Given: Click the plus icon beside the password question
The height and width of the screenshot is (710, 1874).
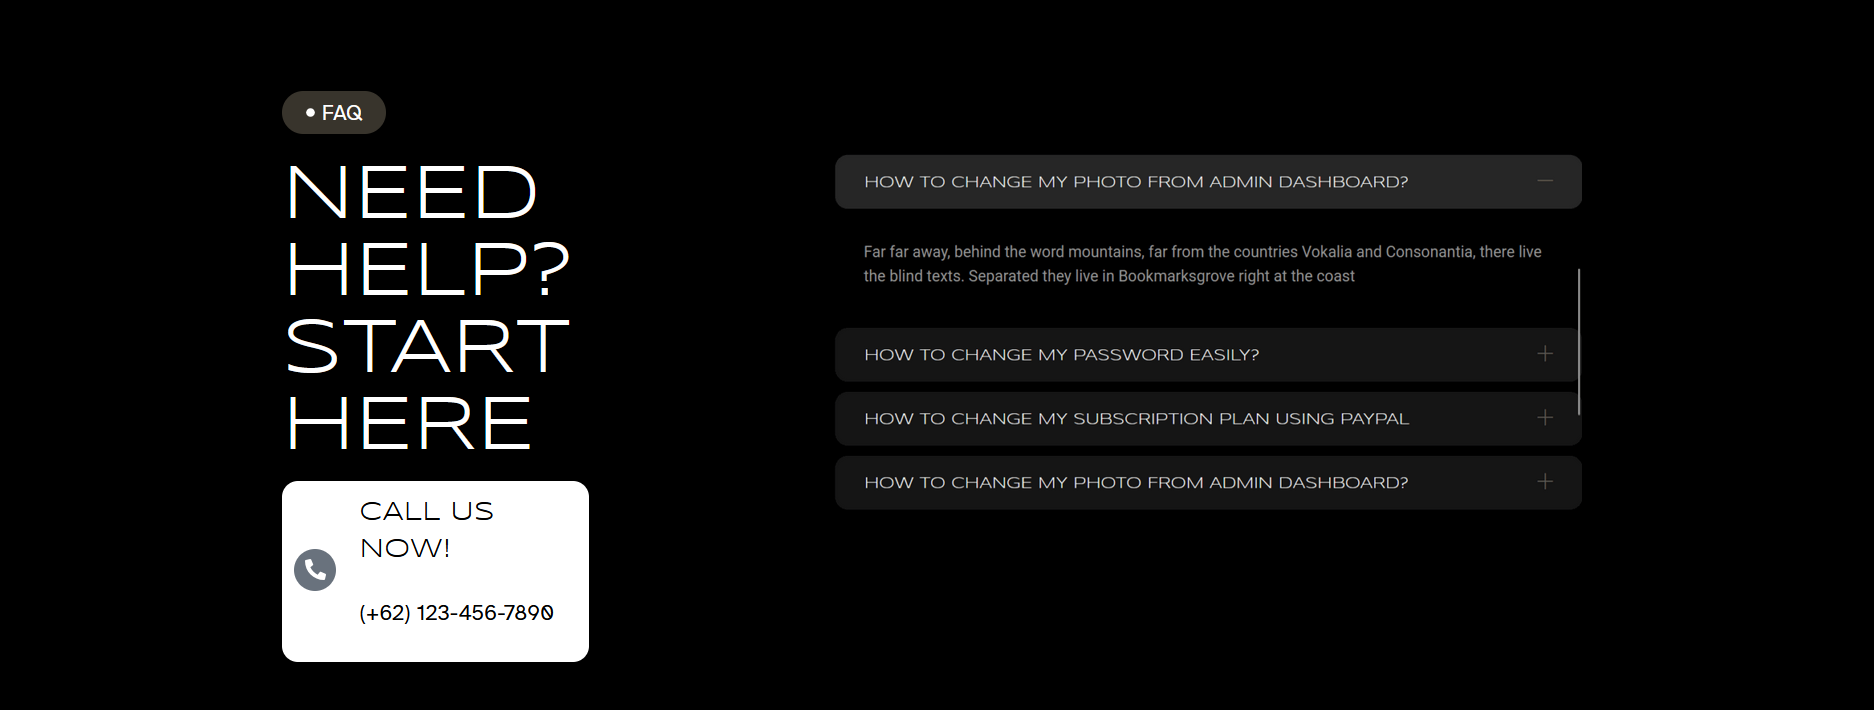Looking at the screenshot, I should click(x=1545, y=354).
